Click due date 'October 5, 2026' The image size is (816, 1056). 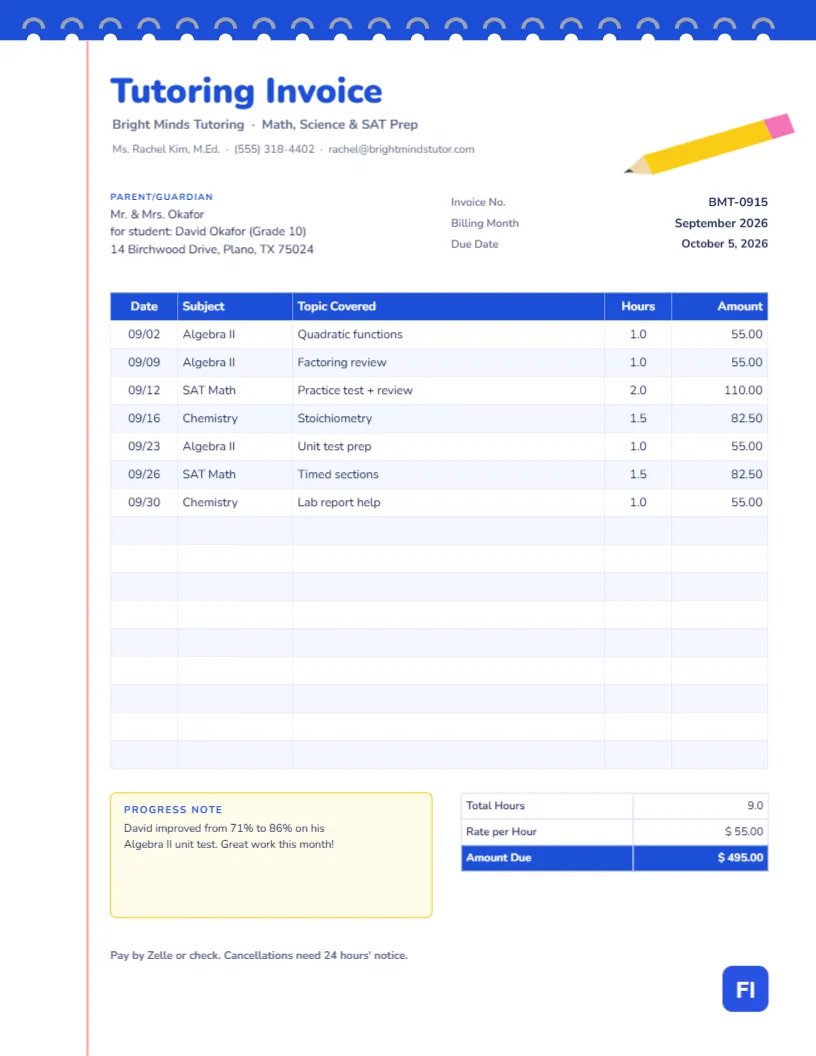coord(724,244)
